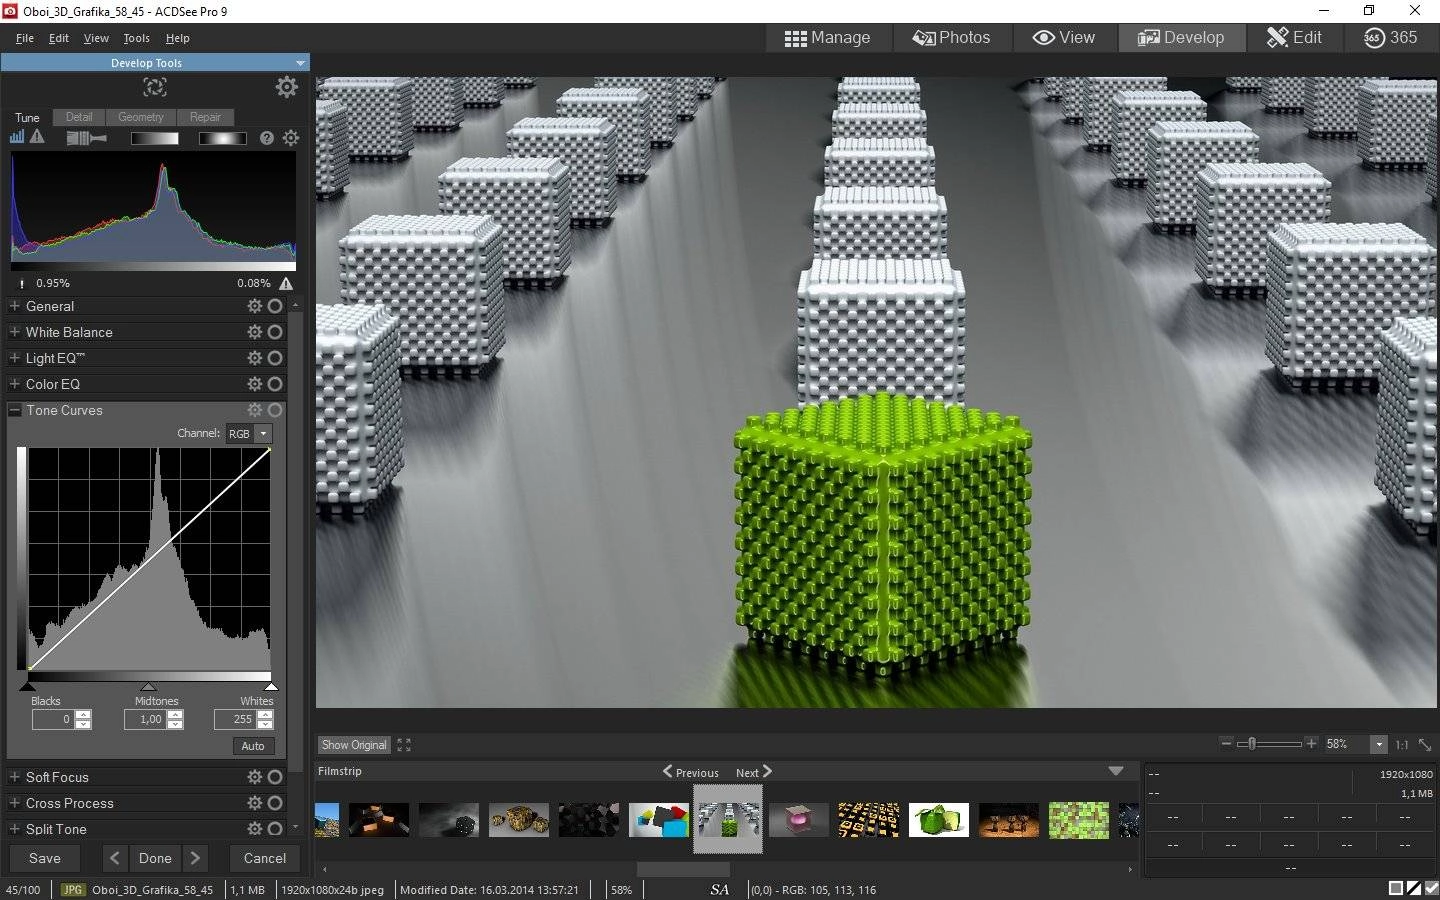Click the Blacks value input field
Image resolution: width=1440 pixels, height=900 pixels.
click(53, 719)
